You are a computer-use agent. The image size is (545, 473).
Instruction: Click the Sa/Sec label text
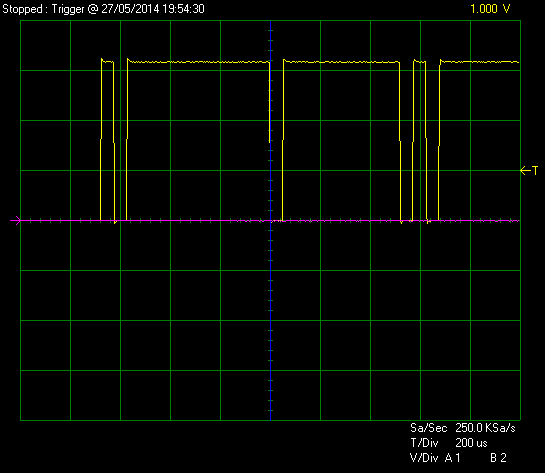point(429,428)
